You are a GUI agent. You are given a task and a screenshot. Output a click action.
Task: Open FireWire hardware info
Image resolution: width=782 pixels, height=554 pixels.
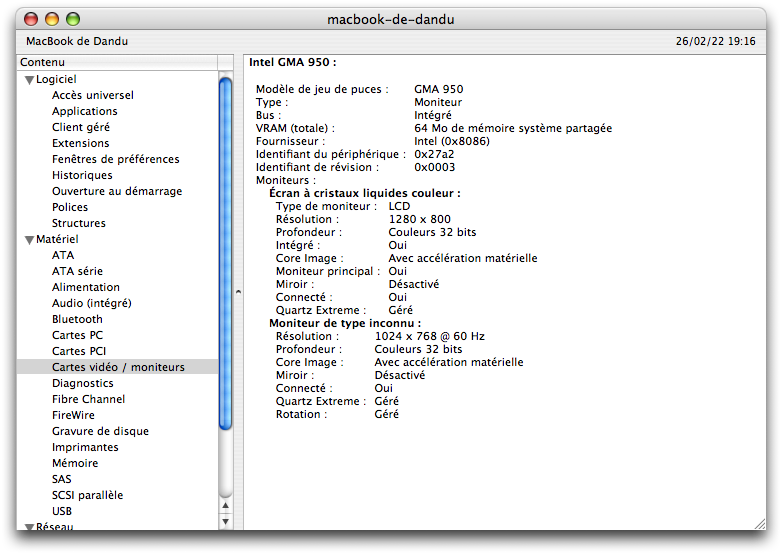point(73,415)
